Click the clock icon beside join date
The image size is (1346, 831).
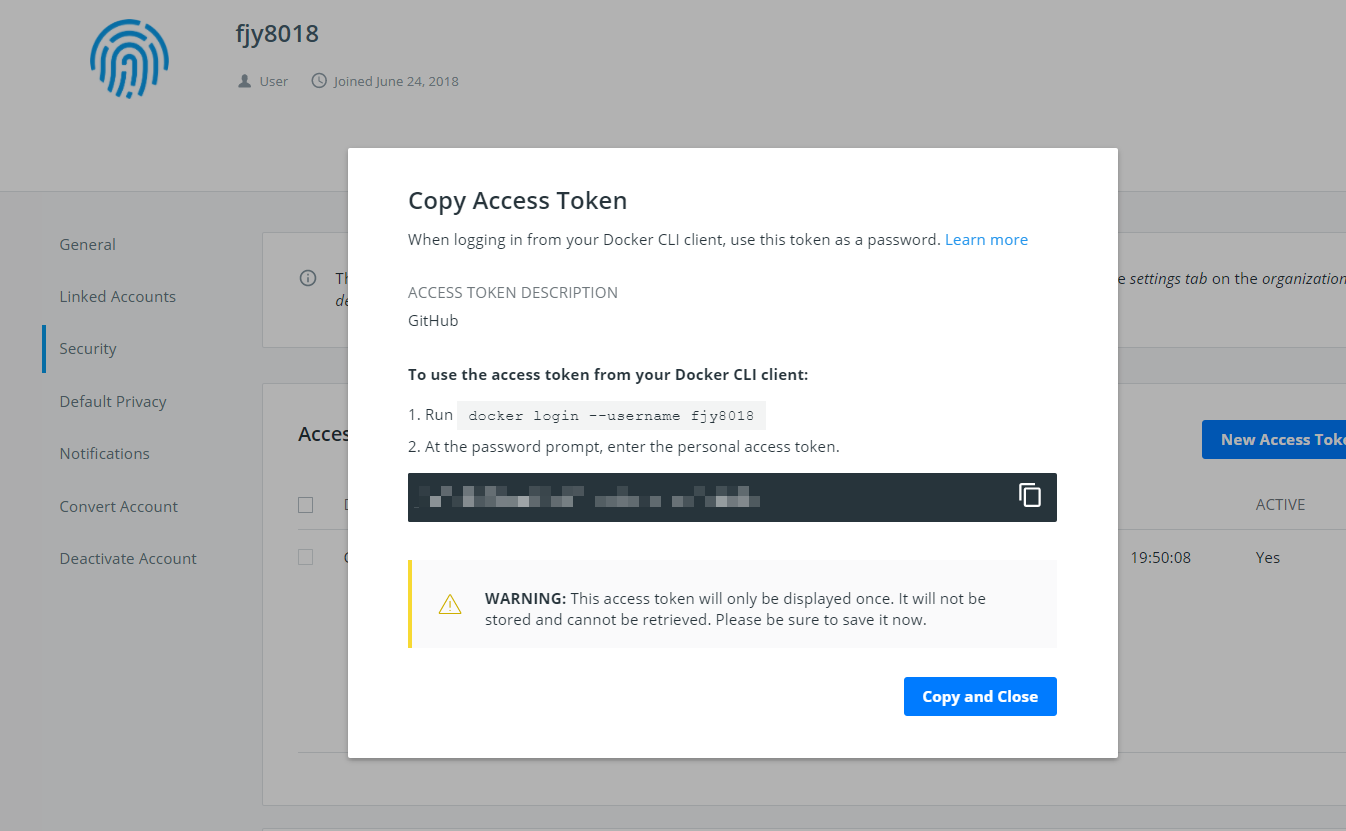point(319,81)
